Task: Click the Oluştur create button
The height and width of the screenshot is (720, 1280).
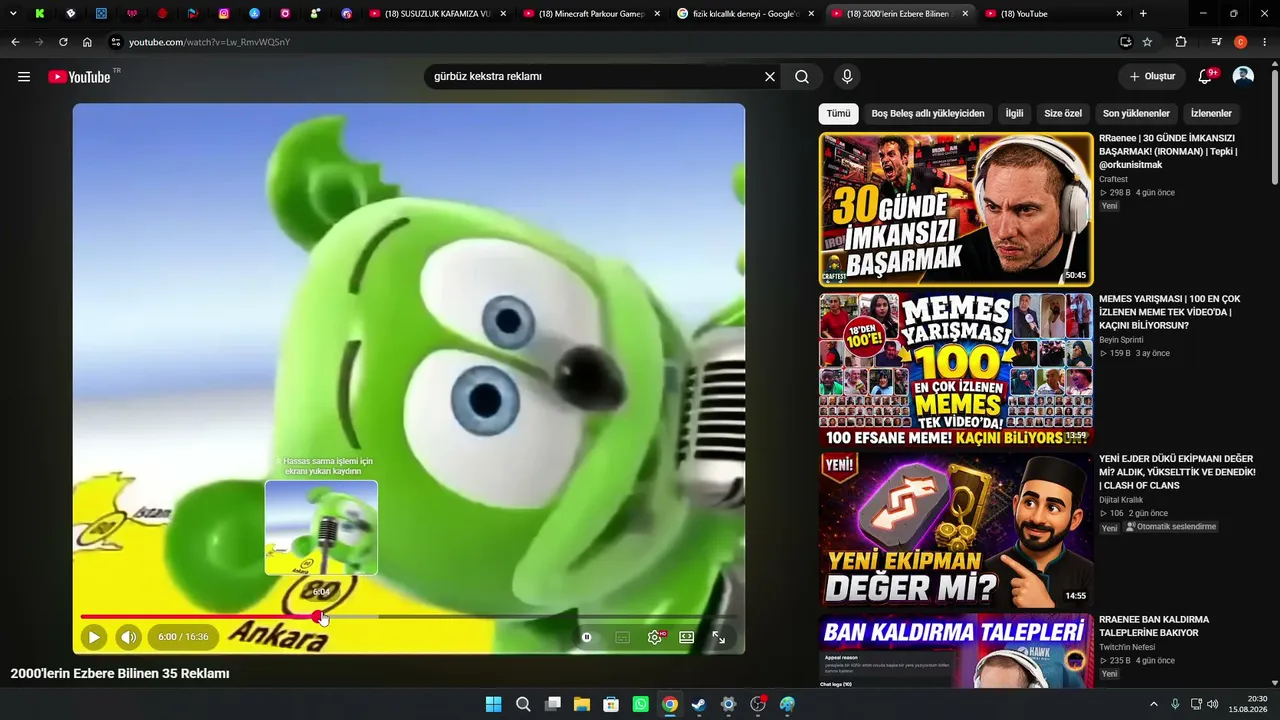Action: tap(1152, 77)
